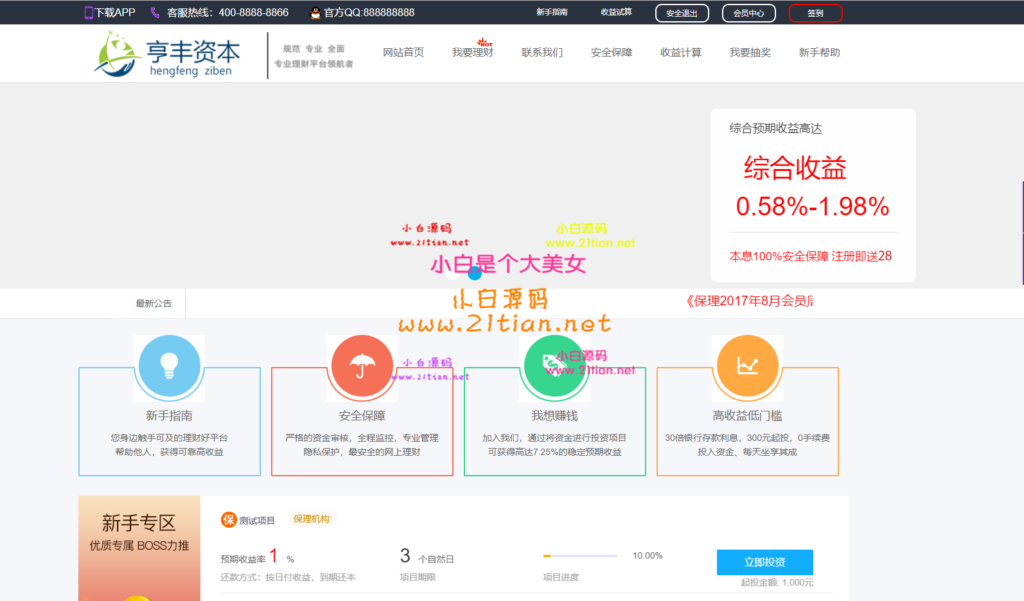Open the 网站首页 navigation item

(x=403, y=53)
